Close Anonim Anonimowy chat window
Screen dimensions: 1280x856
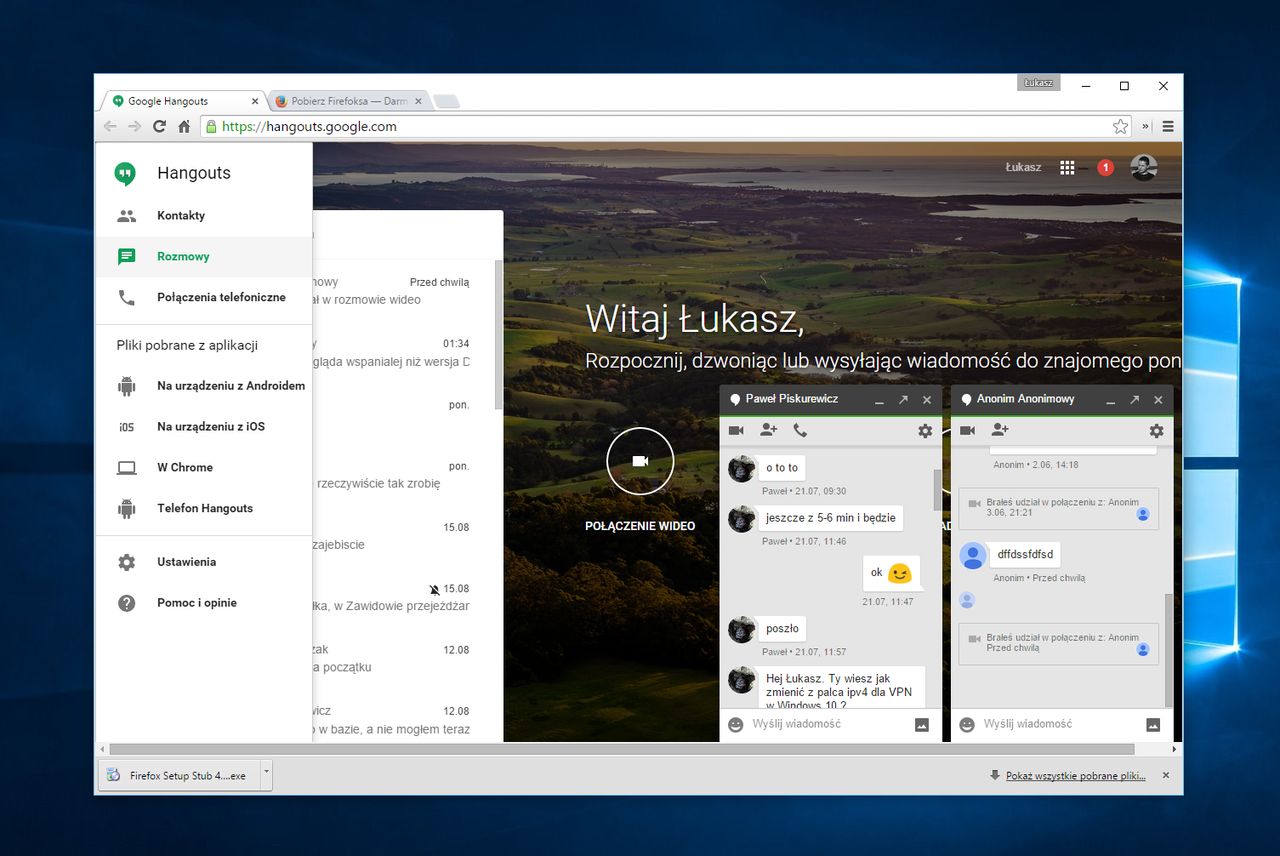click(x=1158, y=400)
